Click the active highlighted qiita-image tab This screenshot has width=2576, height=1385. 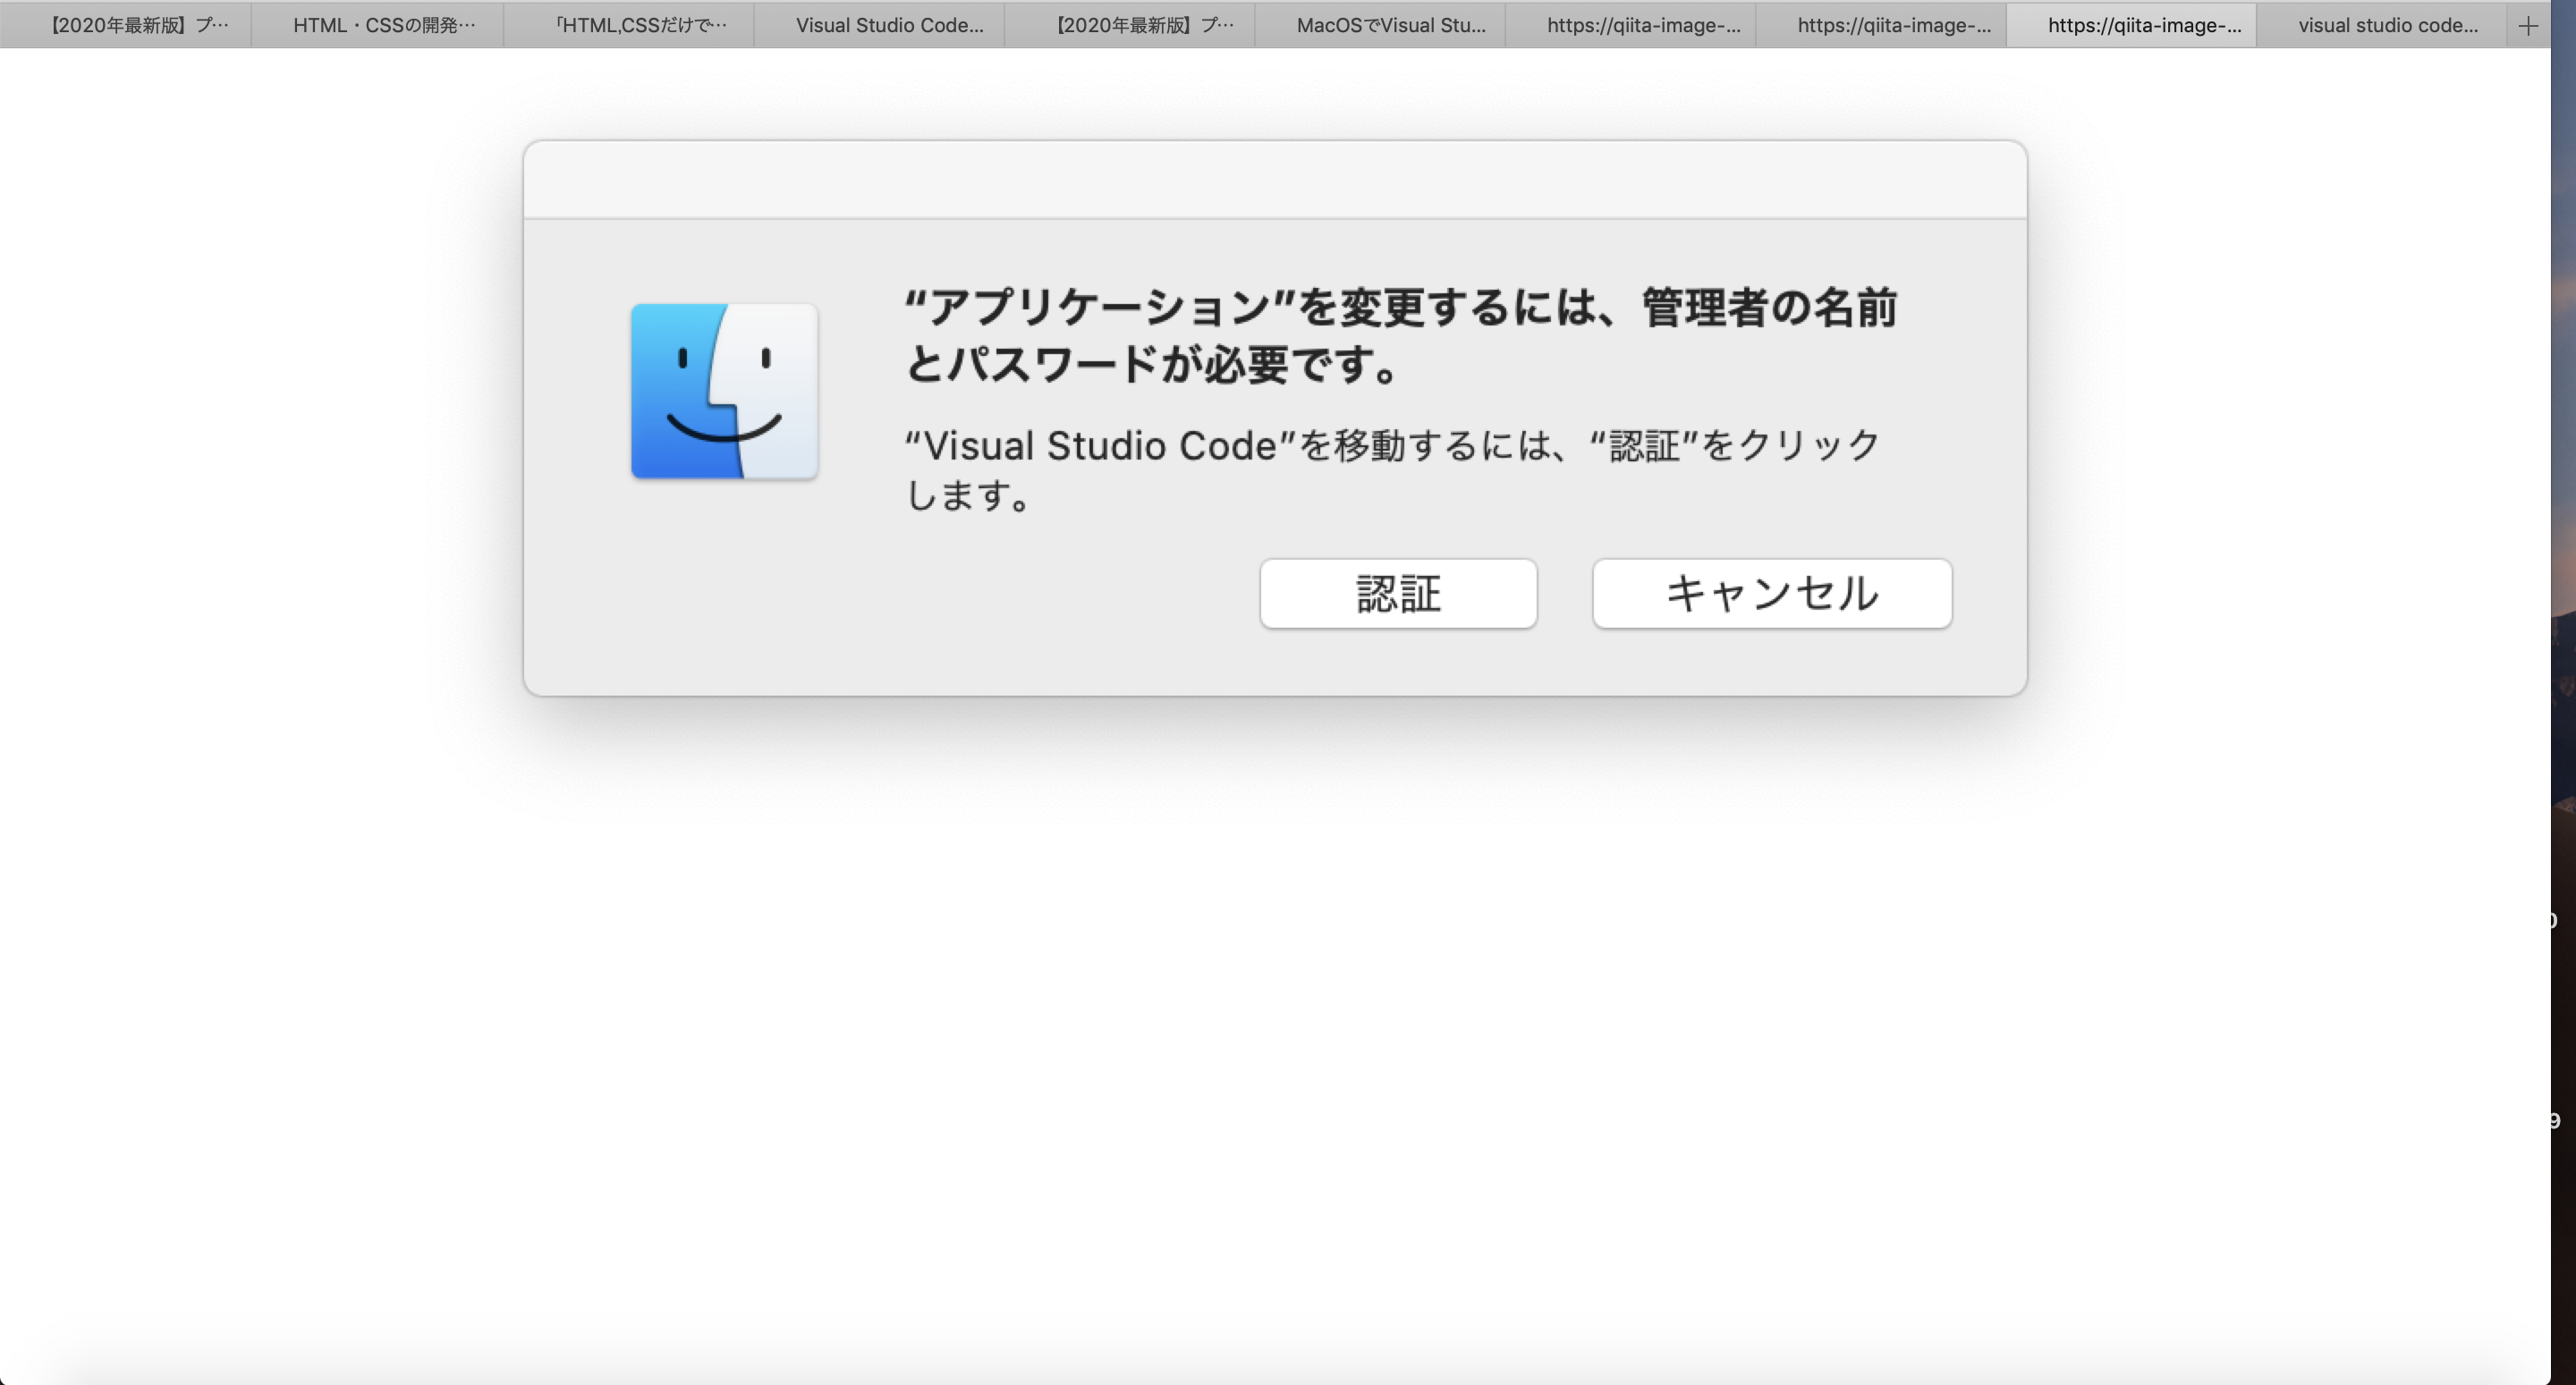tap(2143, 26)
